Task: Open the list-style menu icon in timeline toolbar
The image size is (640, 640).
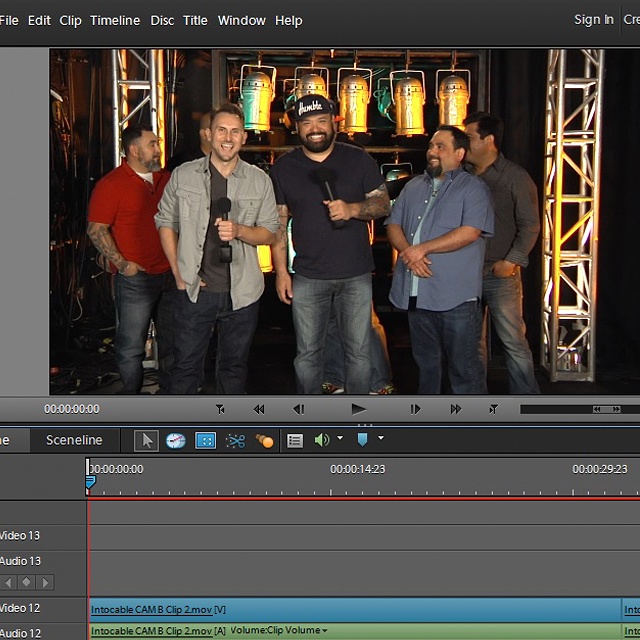Action: pyautogui.click(x=295, y=440)
